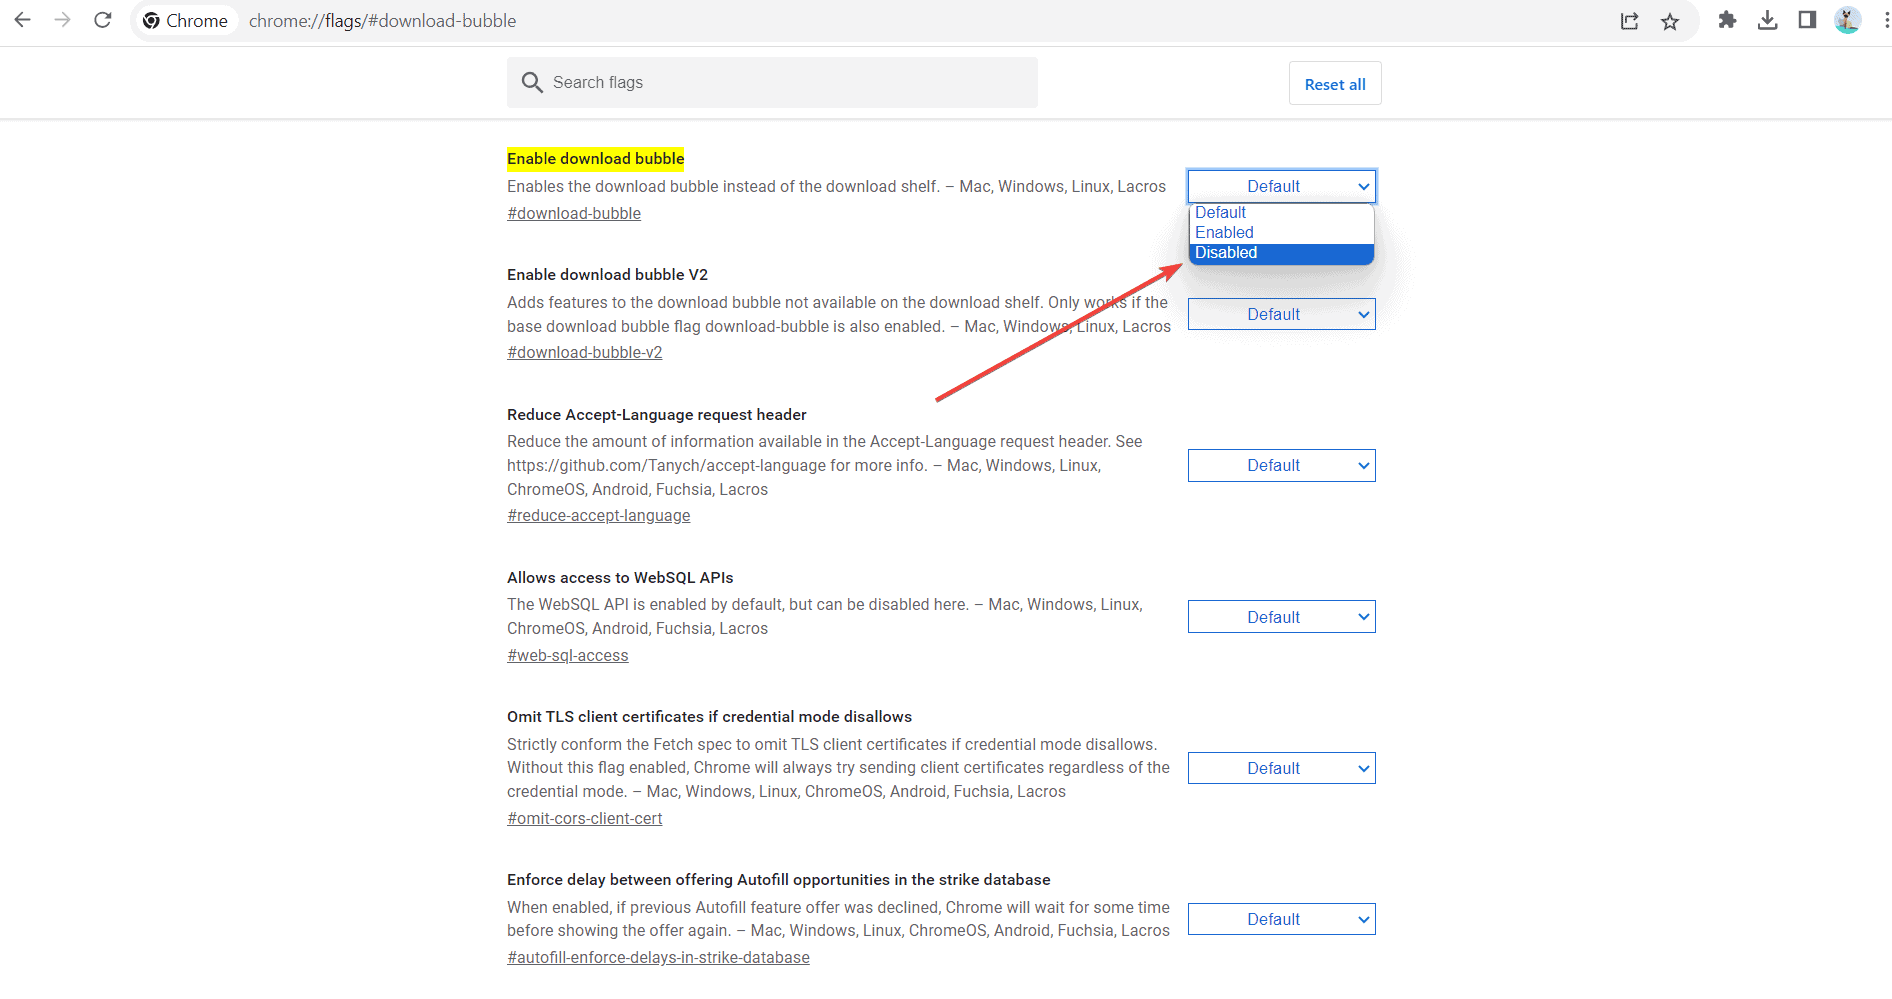Open the WebSQL APIs access dropdown
The image size is (1892, 999).
1281,617
